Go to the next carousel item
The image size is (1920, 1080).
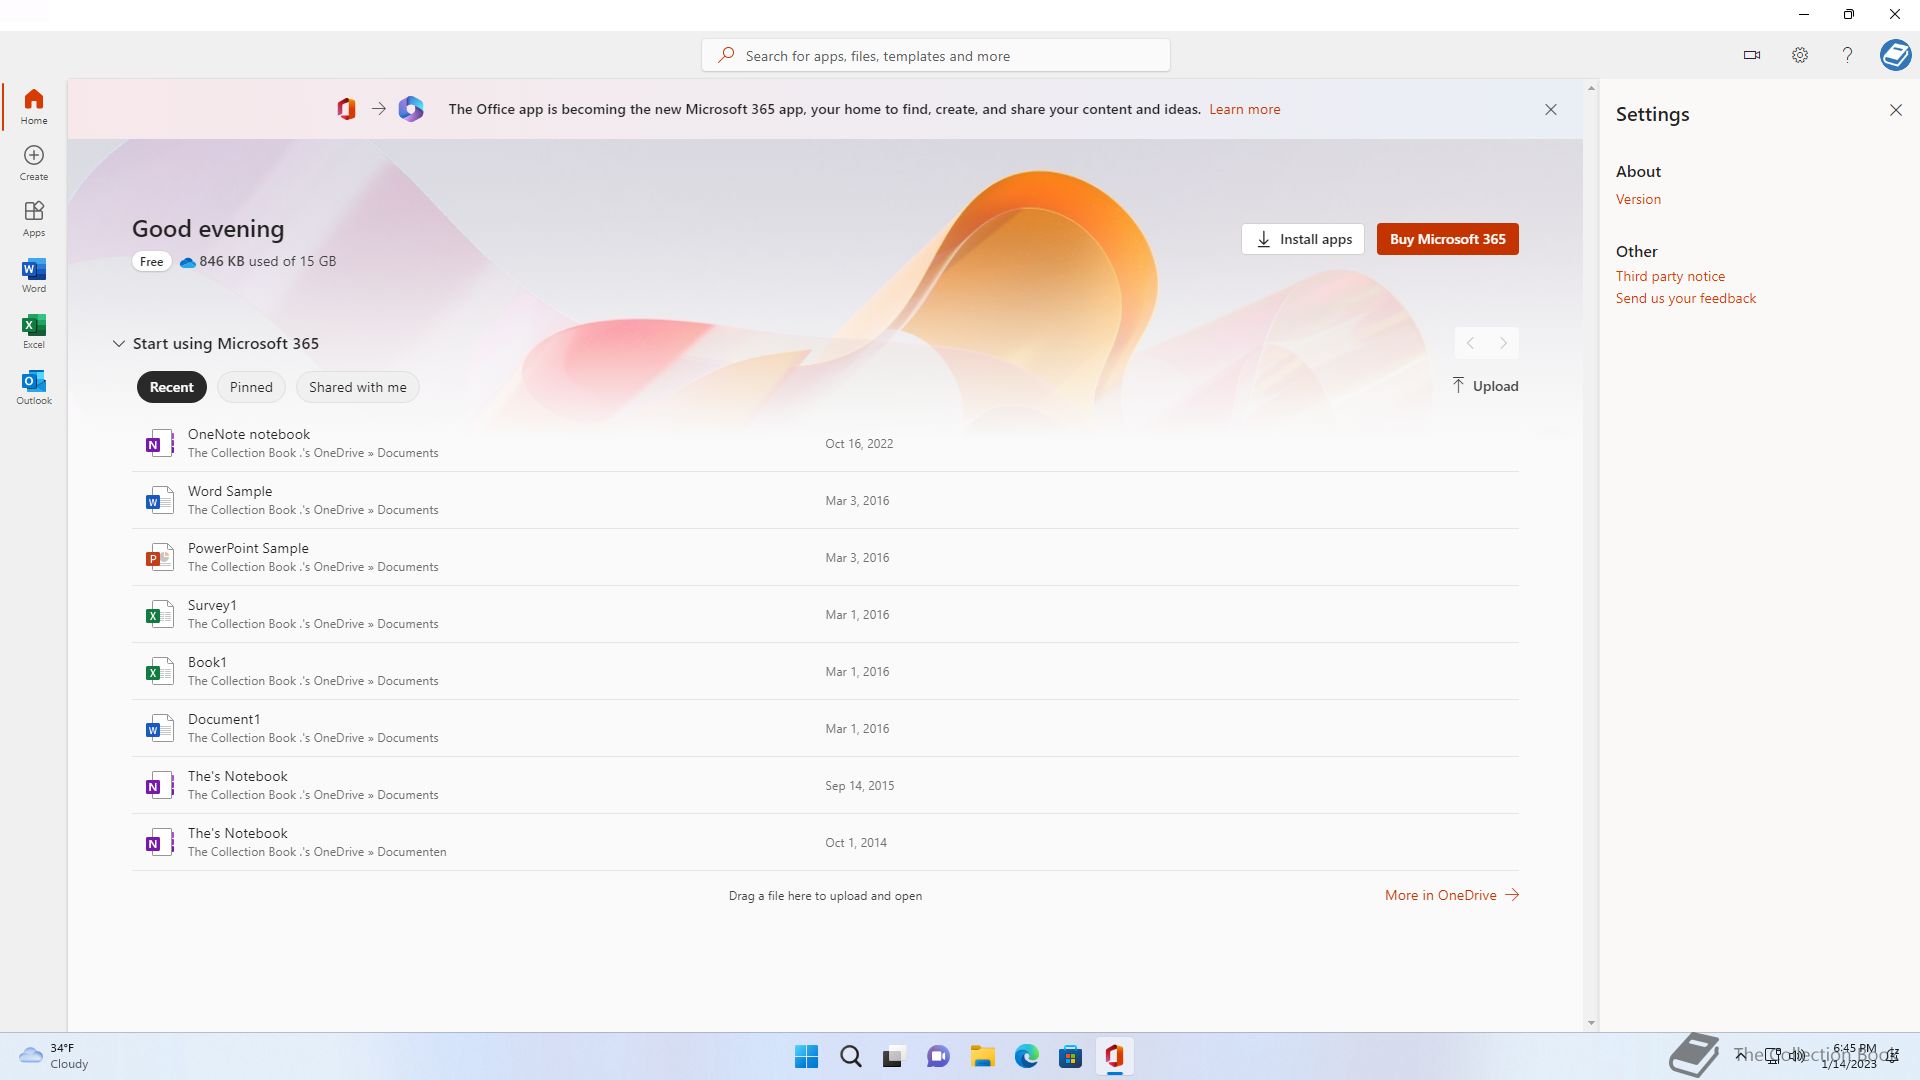pyautogui.click(x=1503, y=343)
